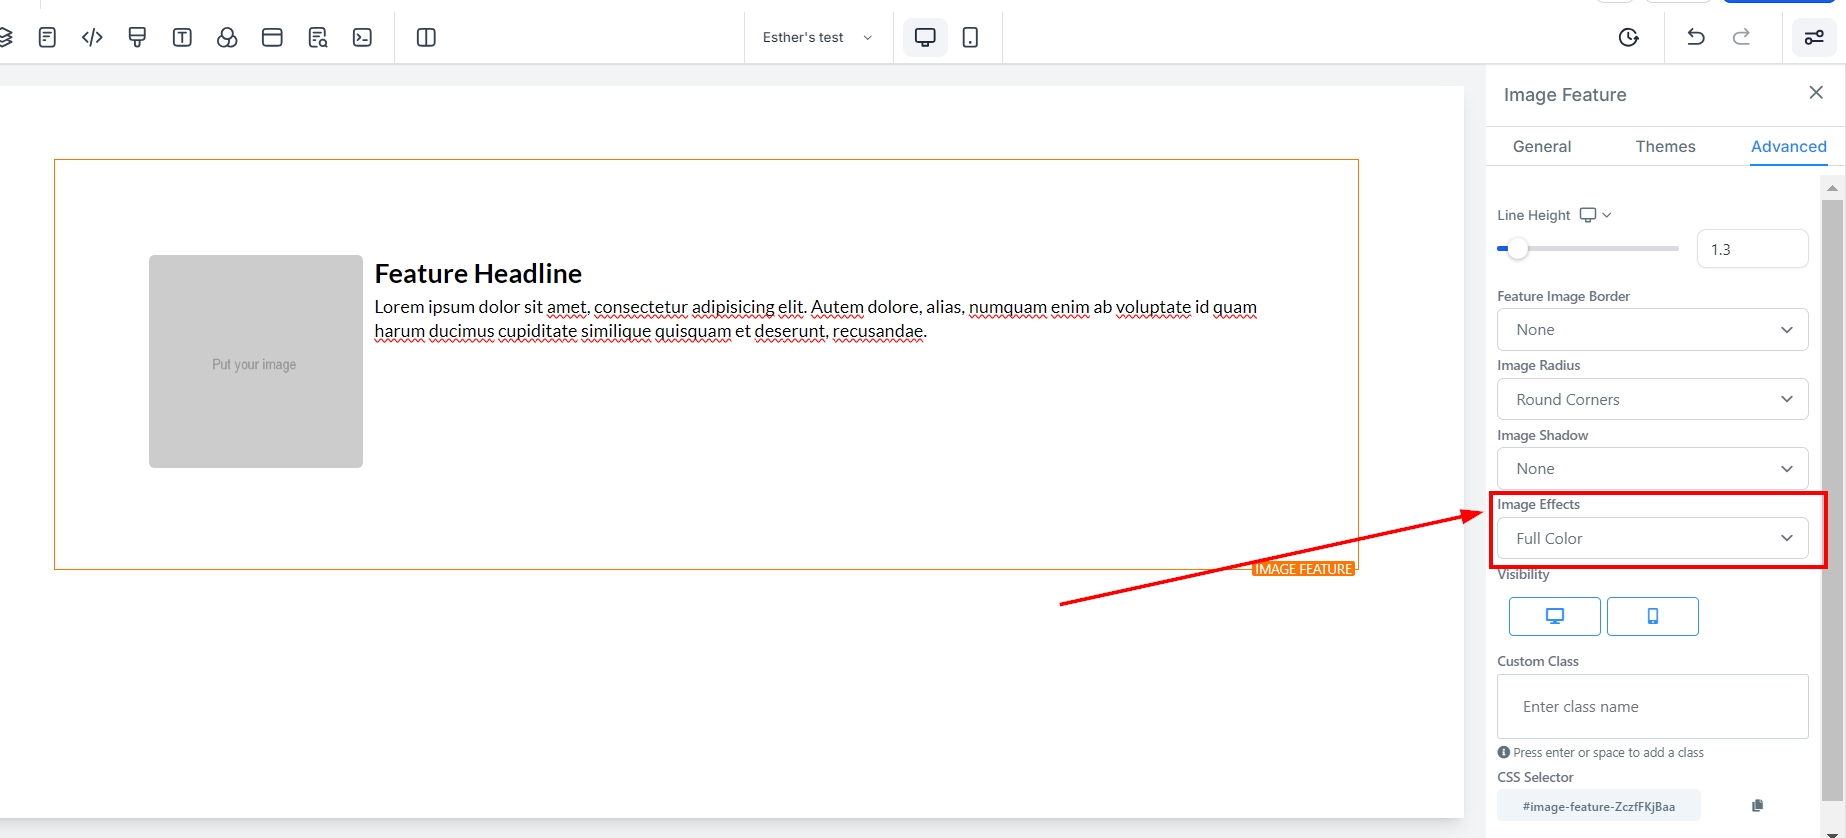Click the overlapping circles color icon
The width and height of the screenshot is (1846, 838).
(227, 38)
